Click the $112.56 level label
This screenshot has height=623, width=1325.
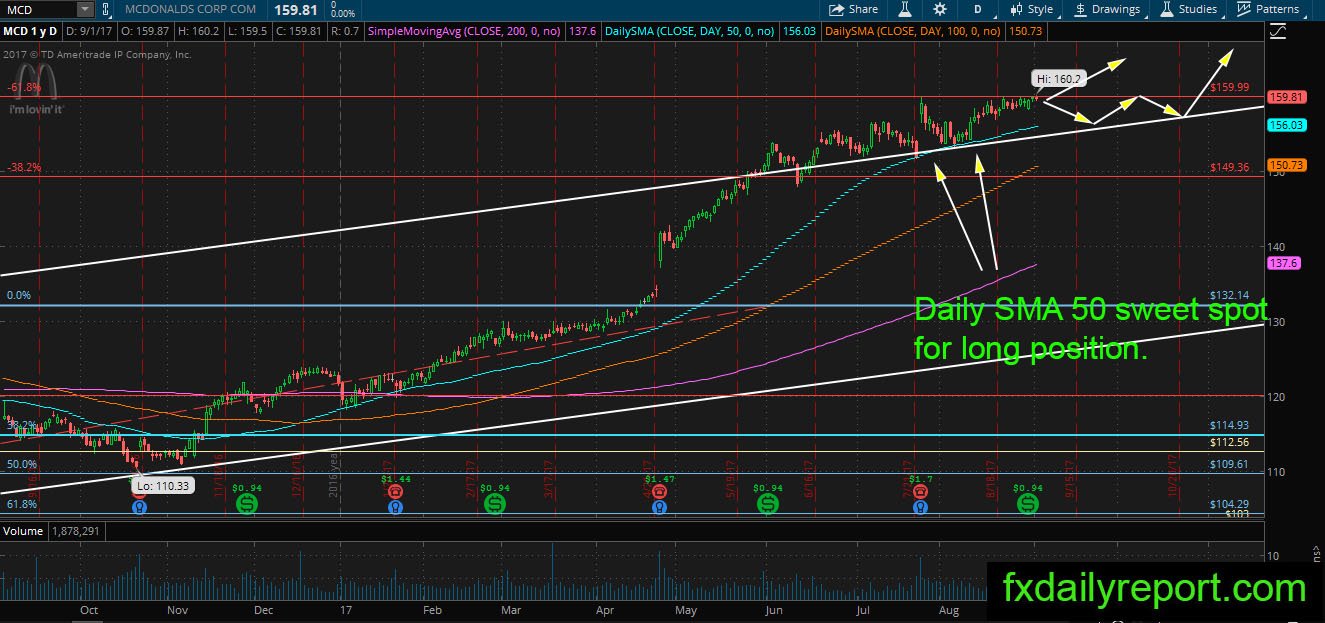click(x=1228, y=442)
